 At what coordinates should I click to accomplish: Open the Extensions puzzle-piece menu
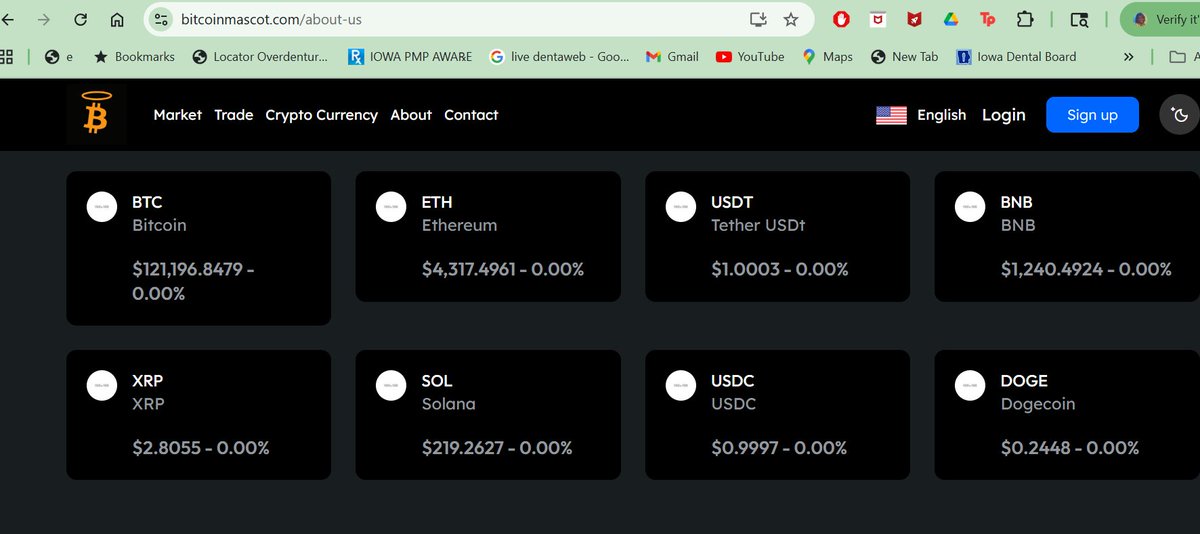[1024, 19]
